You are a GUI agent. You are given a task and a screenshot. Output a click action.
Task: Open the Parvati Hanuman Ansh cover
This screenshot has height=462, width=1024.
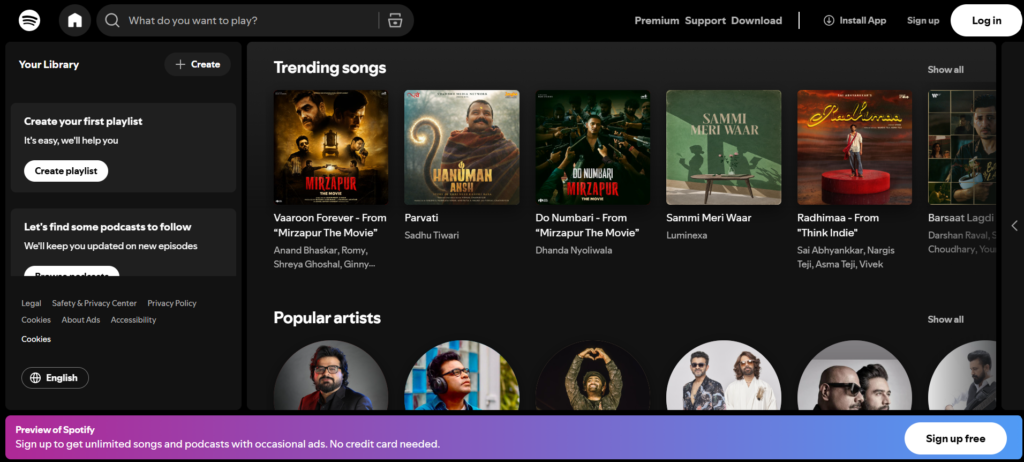pos(462,147)
